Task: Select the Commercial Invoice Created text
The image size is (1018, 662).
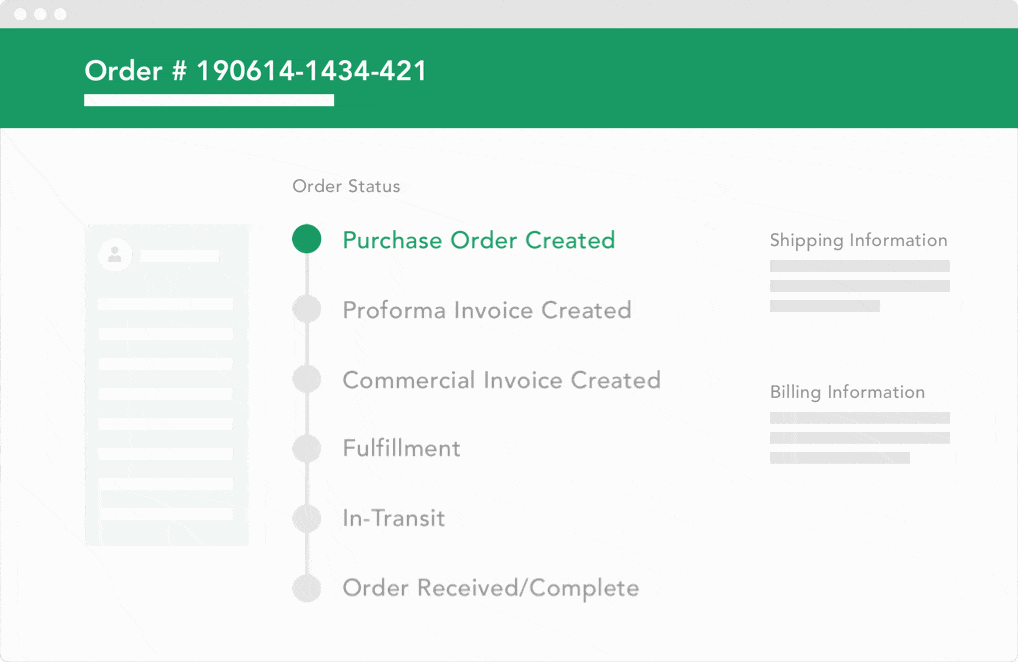Action: 501,380
